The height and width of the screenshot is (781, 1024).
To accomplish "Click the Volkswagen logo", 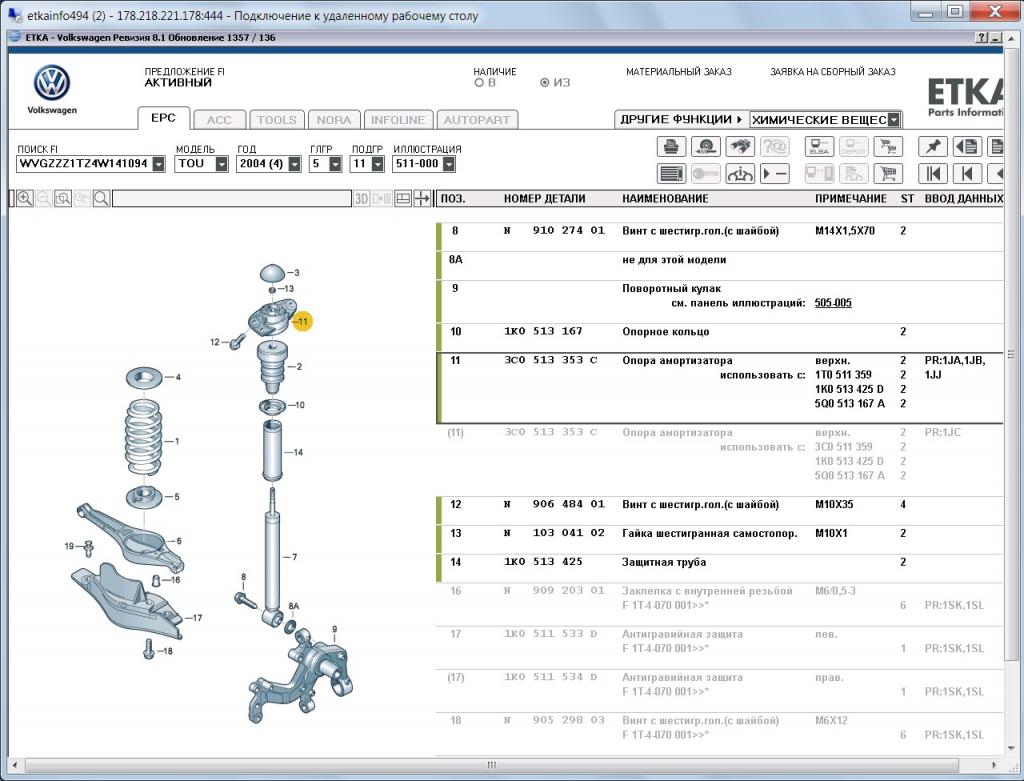I will (52, 83).
